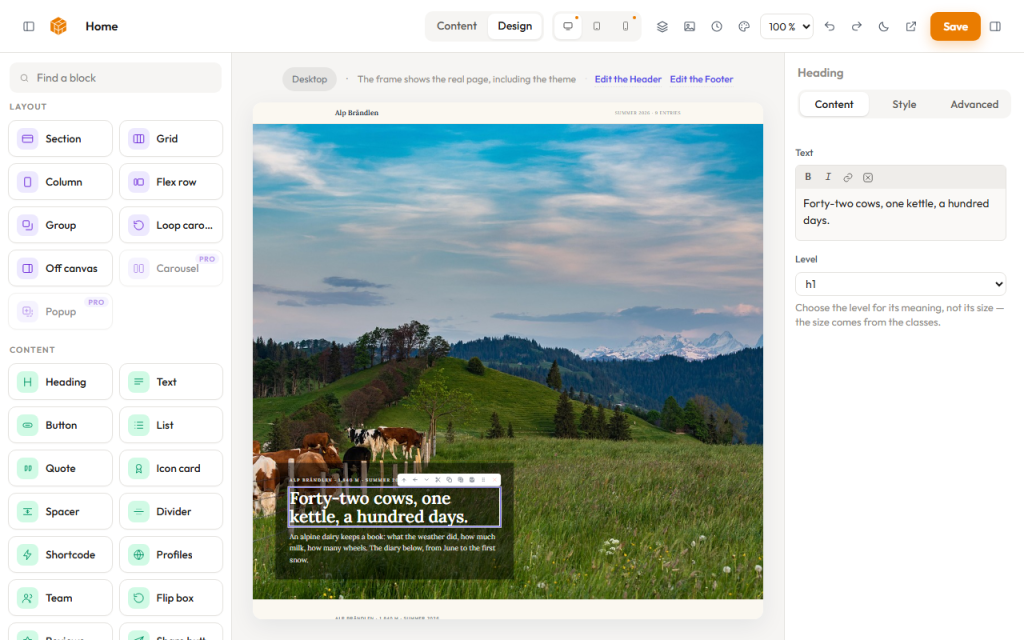This screenshot has height=640, width=1024.
Task: Add a Quote block
Action: [x=60, y=468]
